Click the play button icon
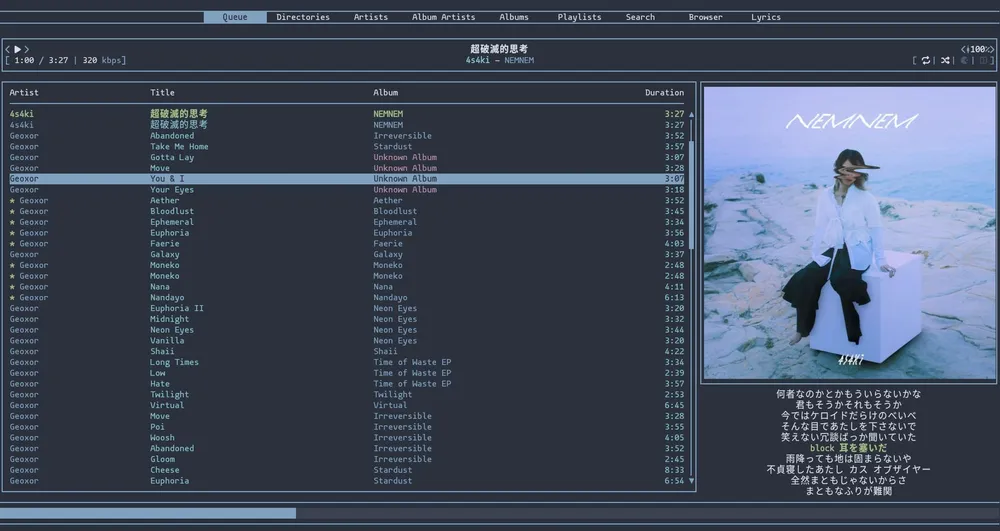Image resolution: width=1000 pixels, height=531 pixels. [x=17, y=49]
